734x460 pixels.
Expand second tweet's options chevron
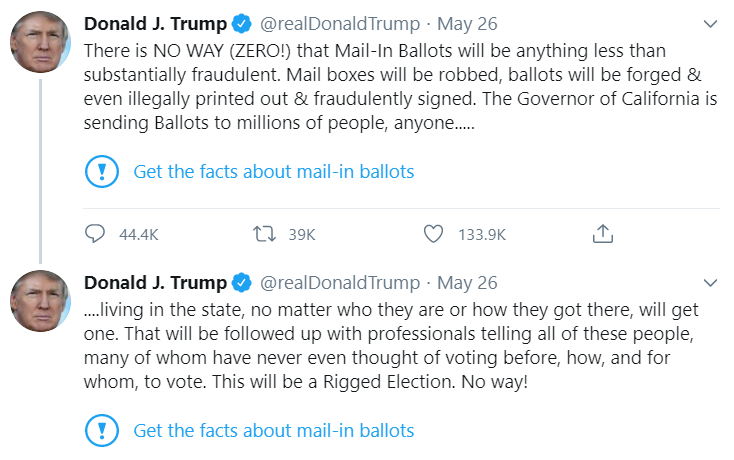711,283
